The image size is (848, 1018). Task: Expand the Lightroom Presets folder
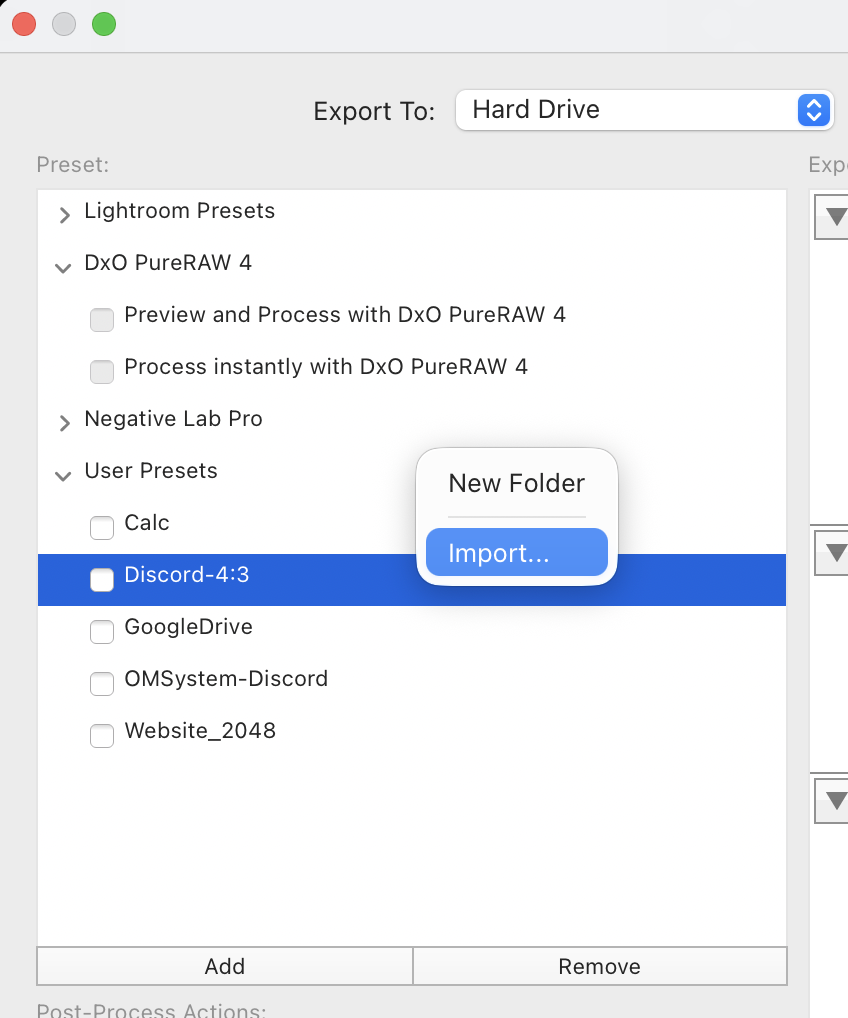point(65,213)
